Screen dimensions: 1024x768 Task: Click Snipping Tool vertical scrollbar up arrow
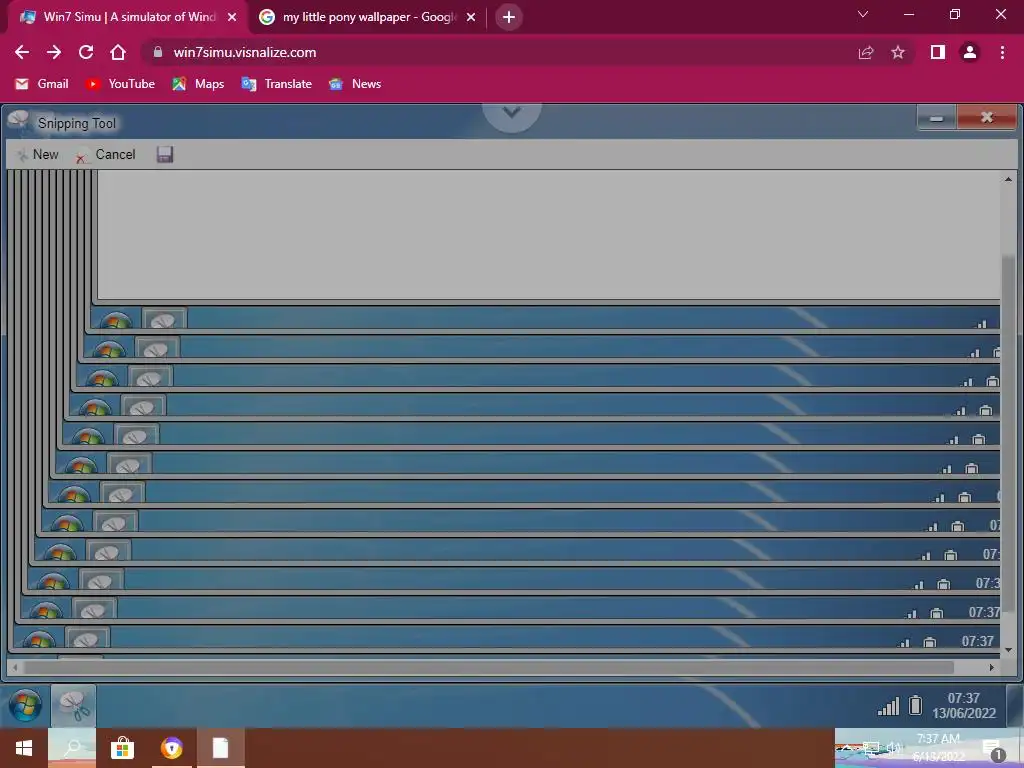coord(1008,178)
